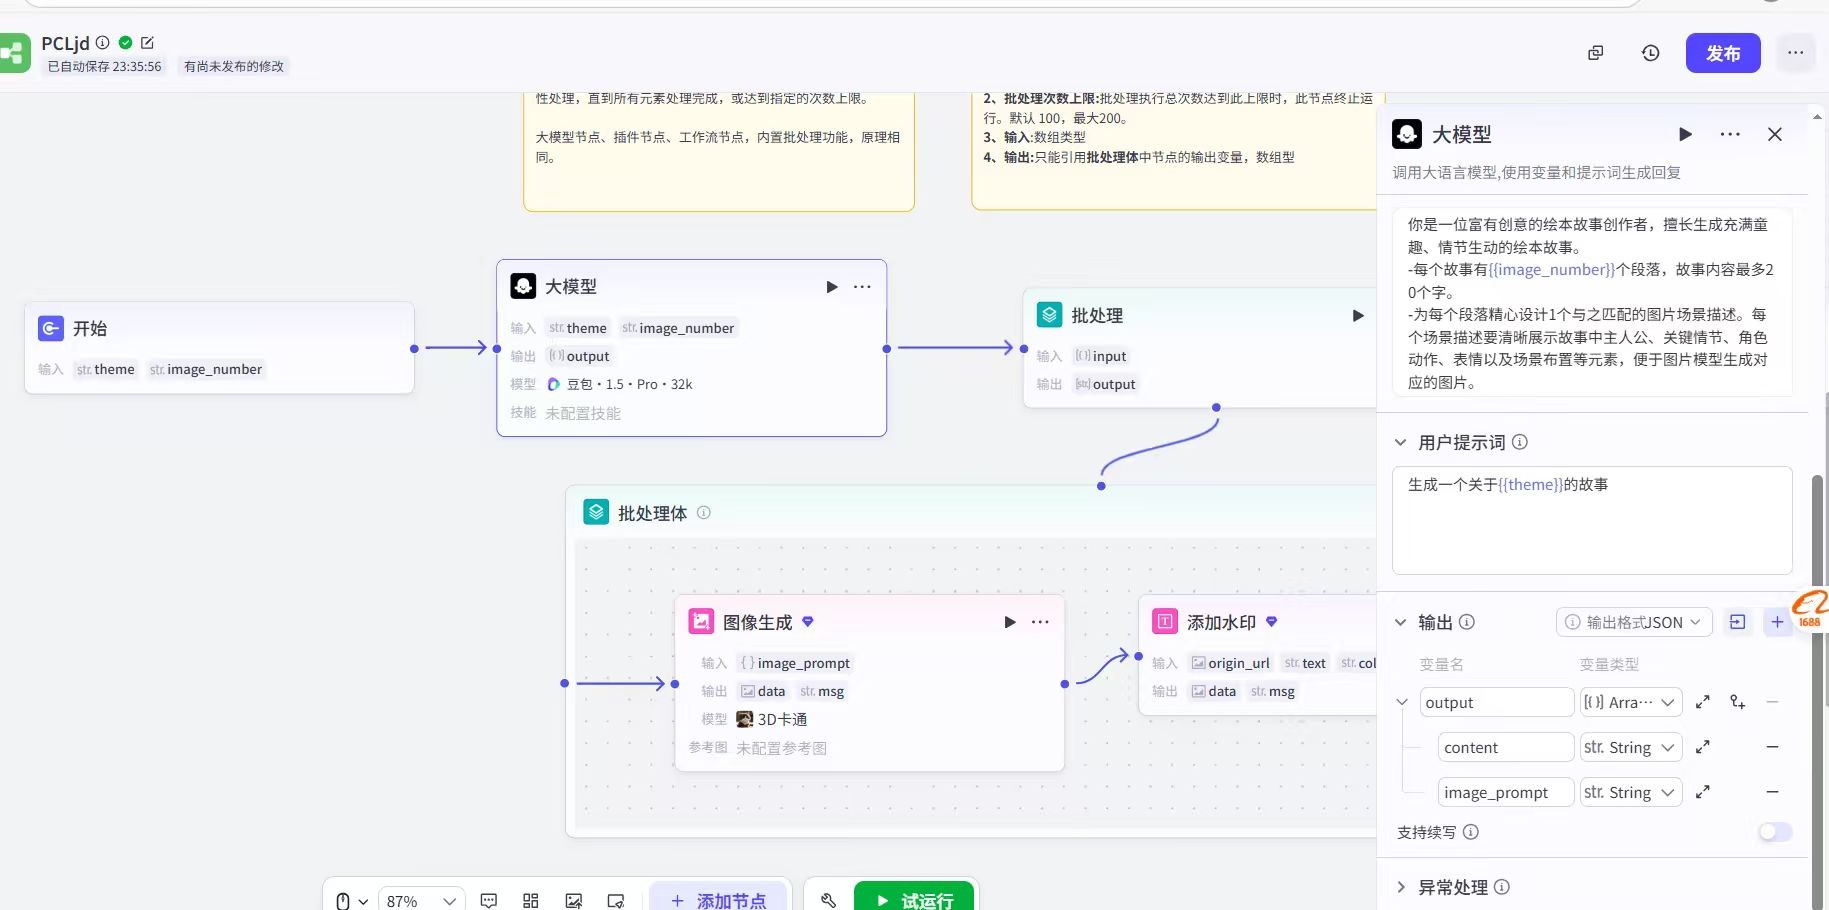Click the content variable name field

[1505, 747]
